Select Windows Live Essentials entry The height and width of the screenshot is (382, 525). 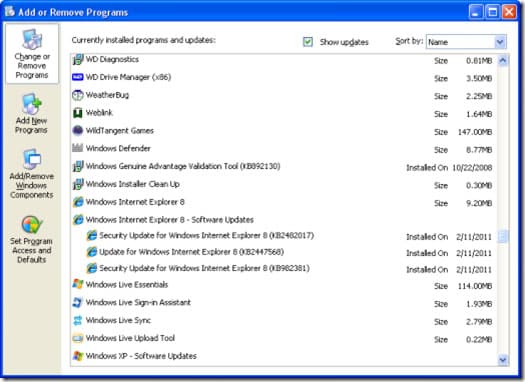tap(127, 285)
